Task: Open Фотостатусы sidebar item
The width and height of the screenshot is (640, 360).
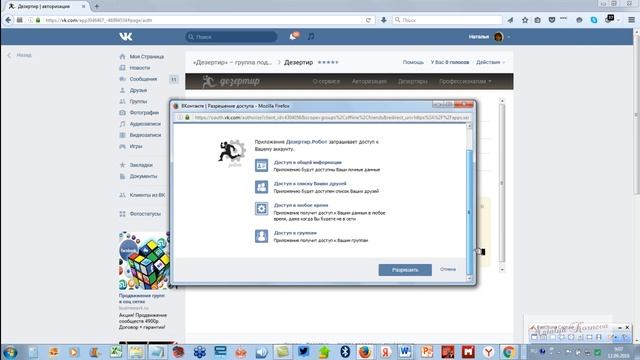Action: pyautogui.click(x=145, y=213)
